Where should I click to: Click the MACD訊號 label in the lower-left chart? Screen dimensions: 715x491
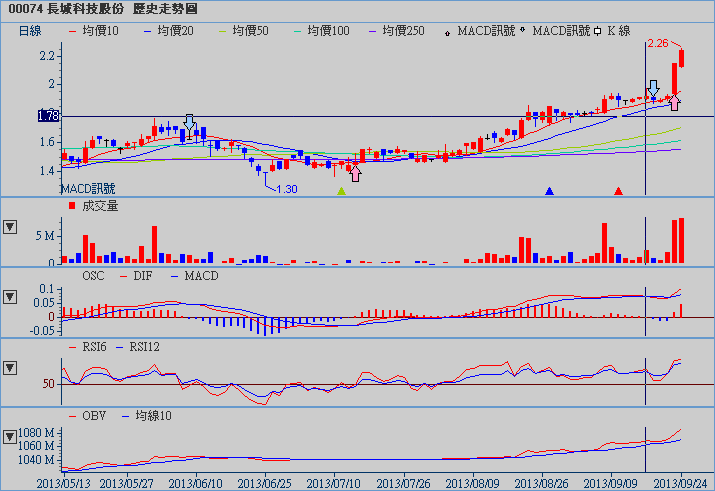88,188
